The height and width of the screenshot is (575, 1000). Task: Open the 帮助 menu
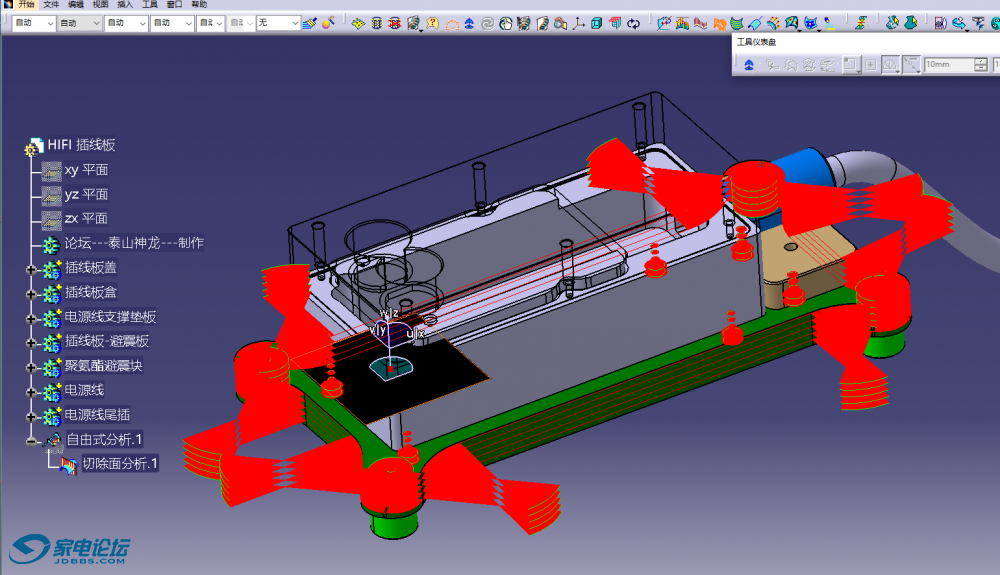(x=199, y=5)
